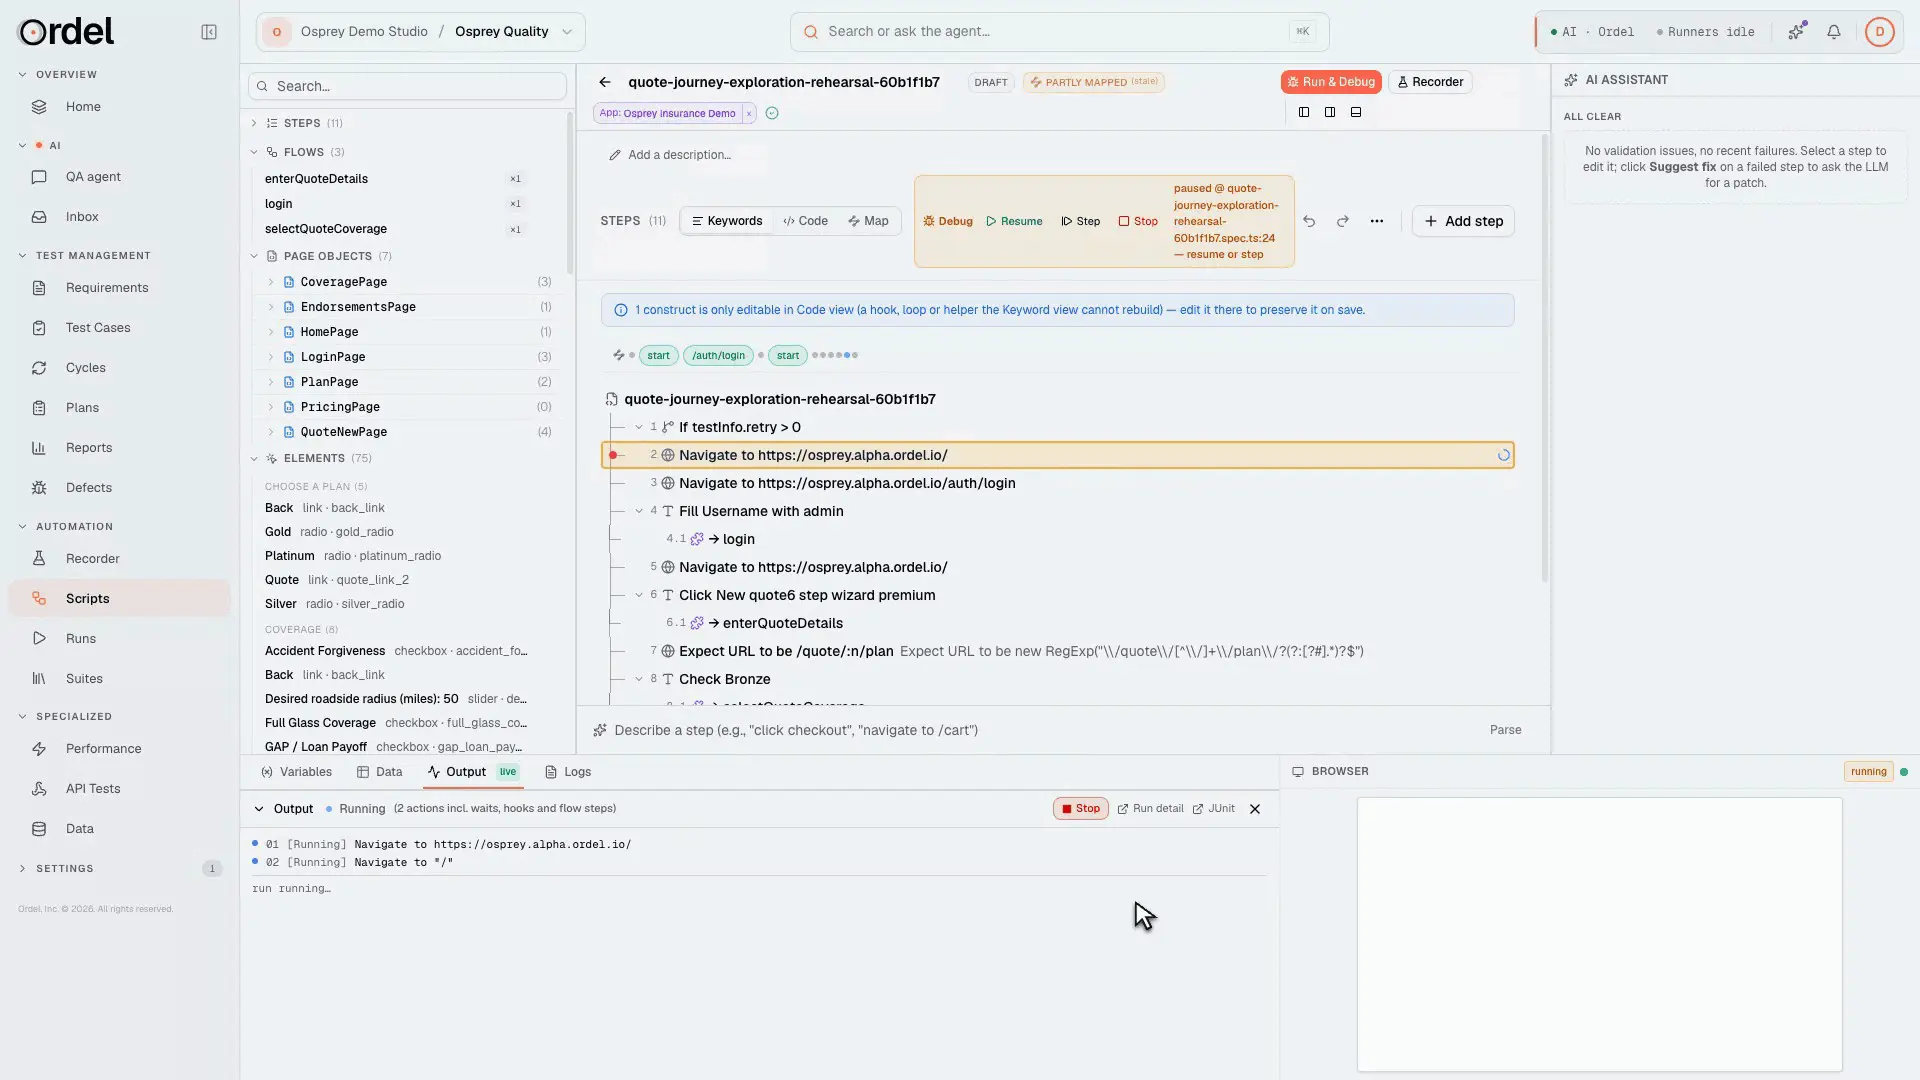Open the Recorder button in header
The height and width of the screenshot is (1080, 1920).
pyautogui.click(x=1430, y=82)
